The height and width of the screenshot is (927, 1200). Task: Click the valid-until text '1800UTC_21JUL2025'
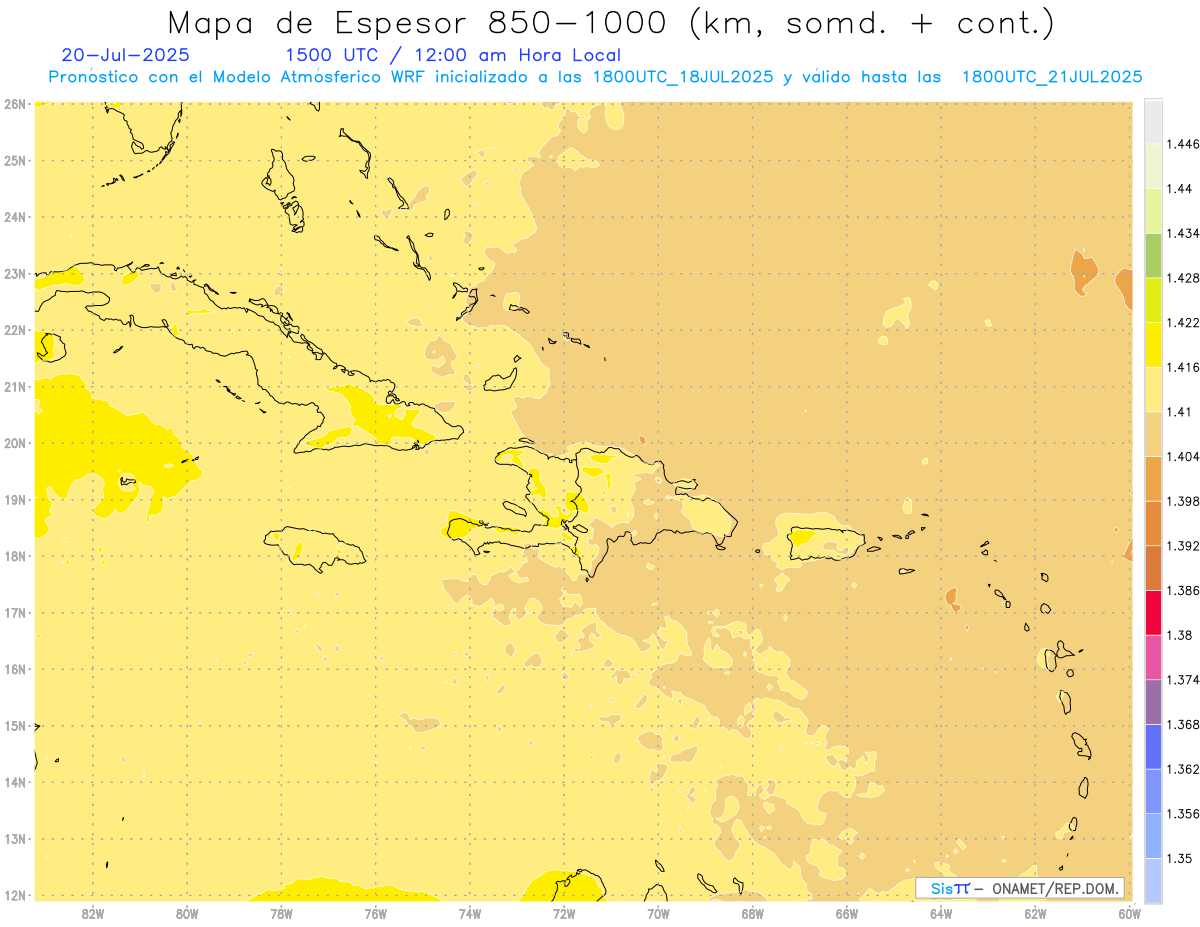(1052, 77)
